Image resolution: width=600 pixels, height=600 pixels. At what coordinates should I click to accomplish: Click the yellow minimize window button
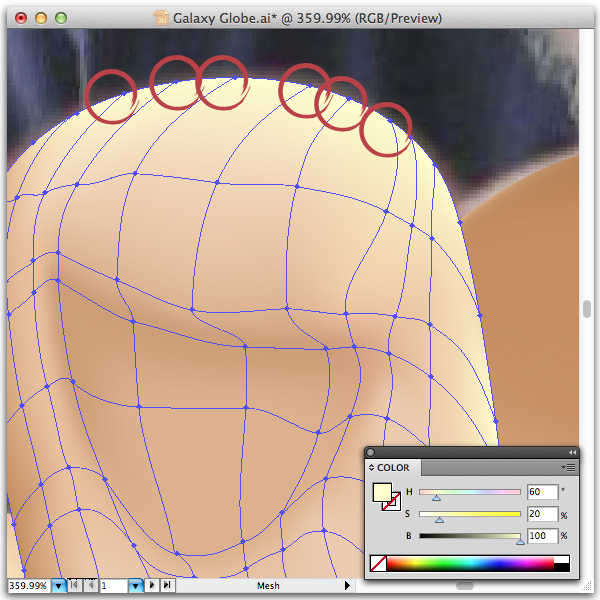[41, 18]
